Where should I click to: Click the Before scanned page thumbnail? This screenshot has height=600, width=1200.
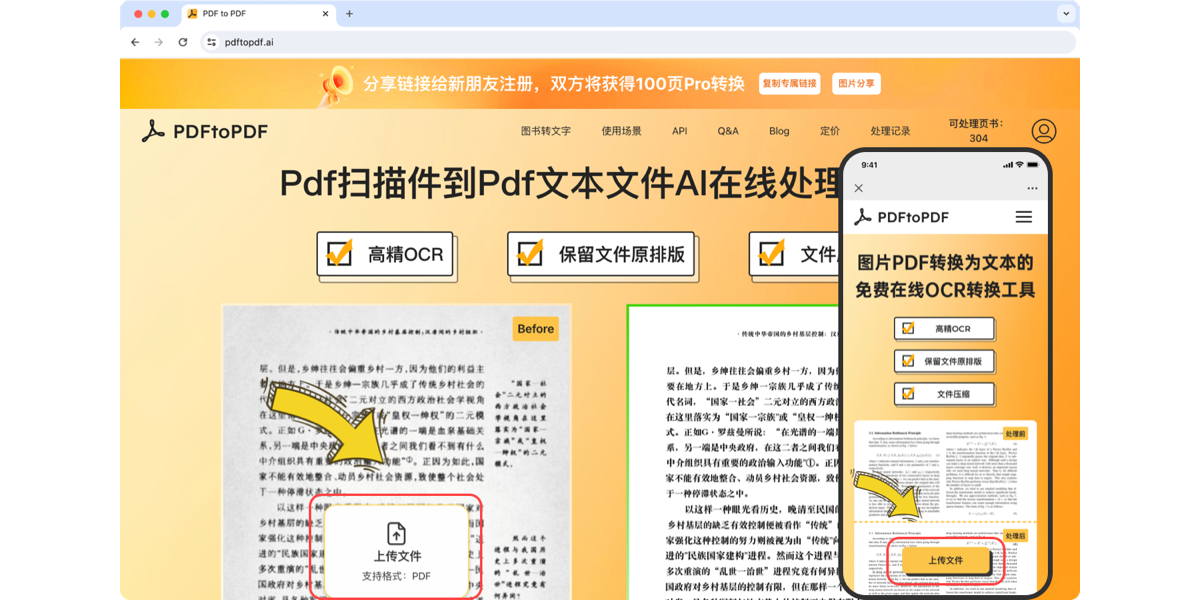coord(396,450)
